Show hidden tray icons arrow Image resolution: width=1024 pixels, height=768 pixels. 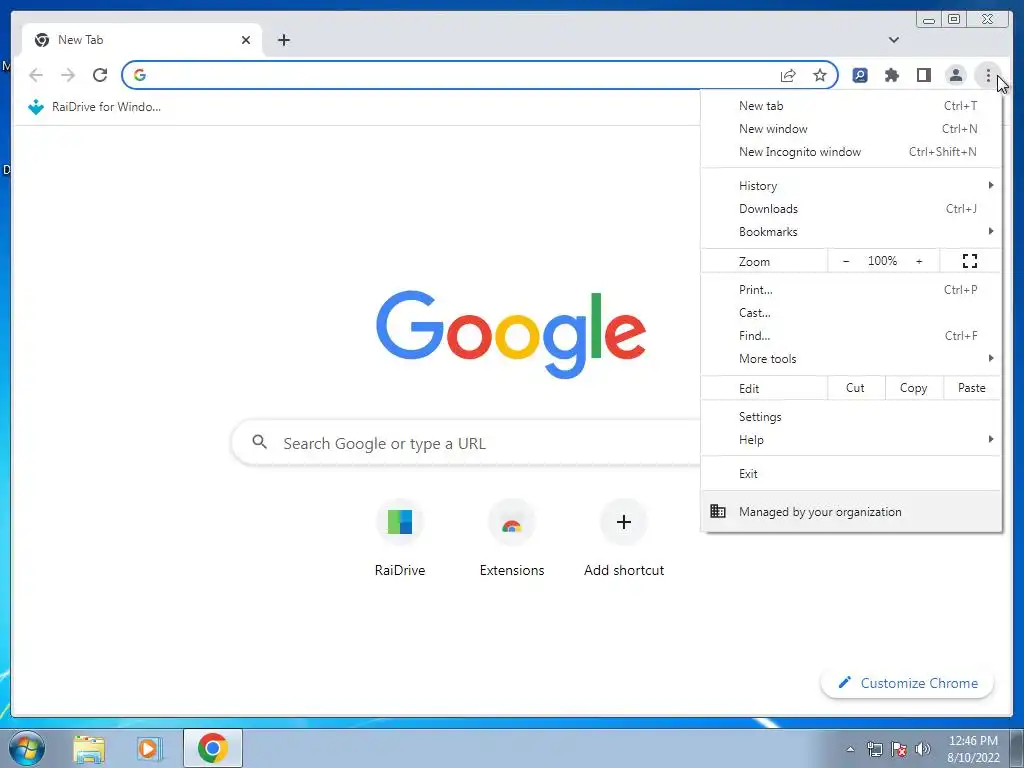tap(850, 749)
